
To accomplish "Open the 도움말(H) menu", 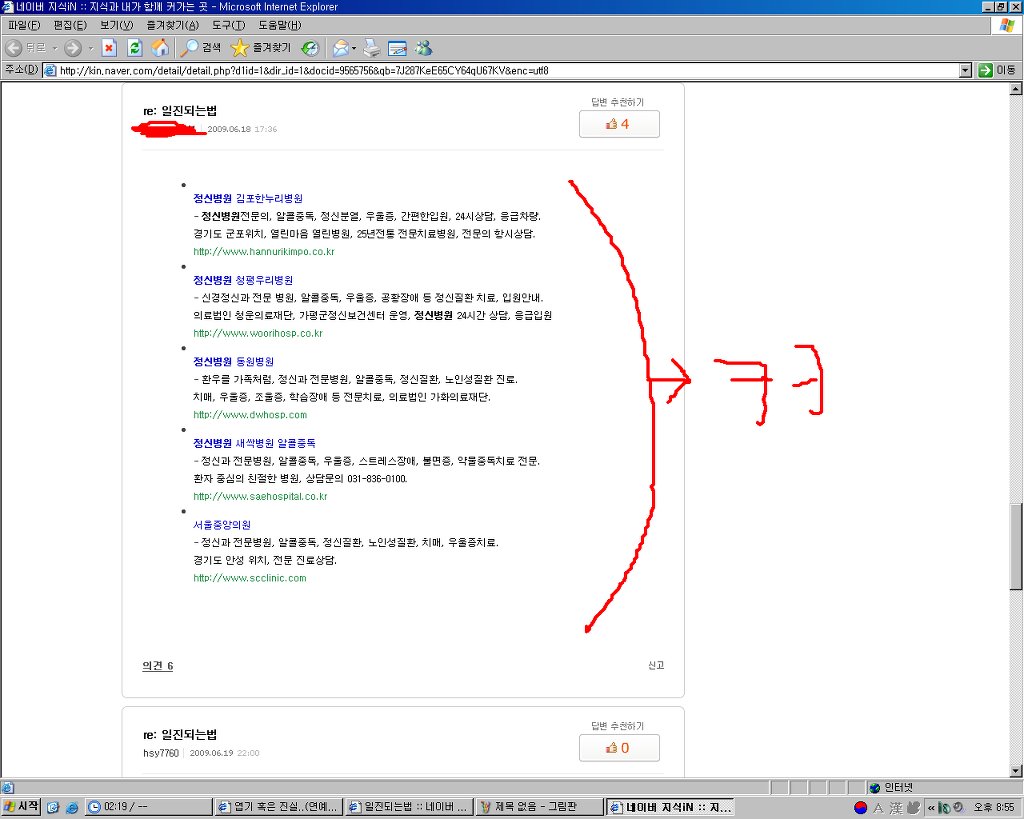I will [280, 25].
